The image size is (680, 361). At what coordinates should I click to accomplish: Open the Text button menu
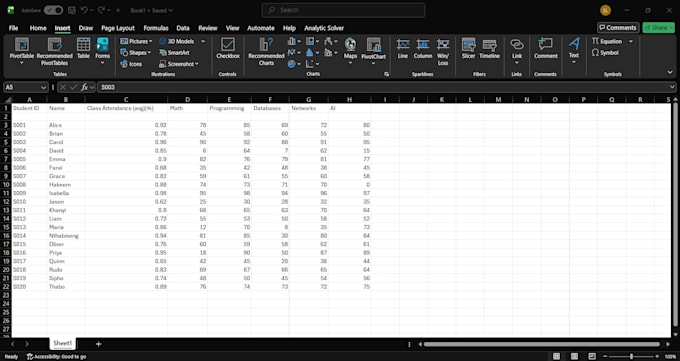574,52
